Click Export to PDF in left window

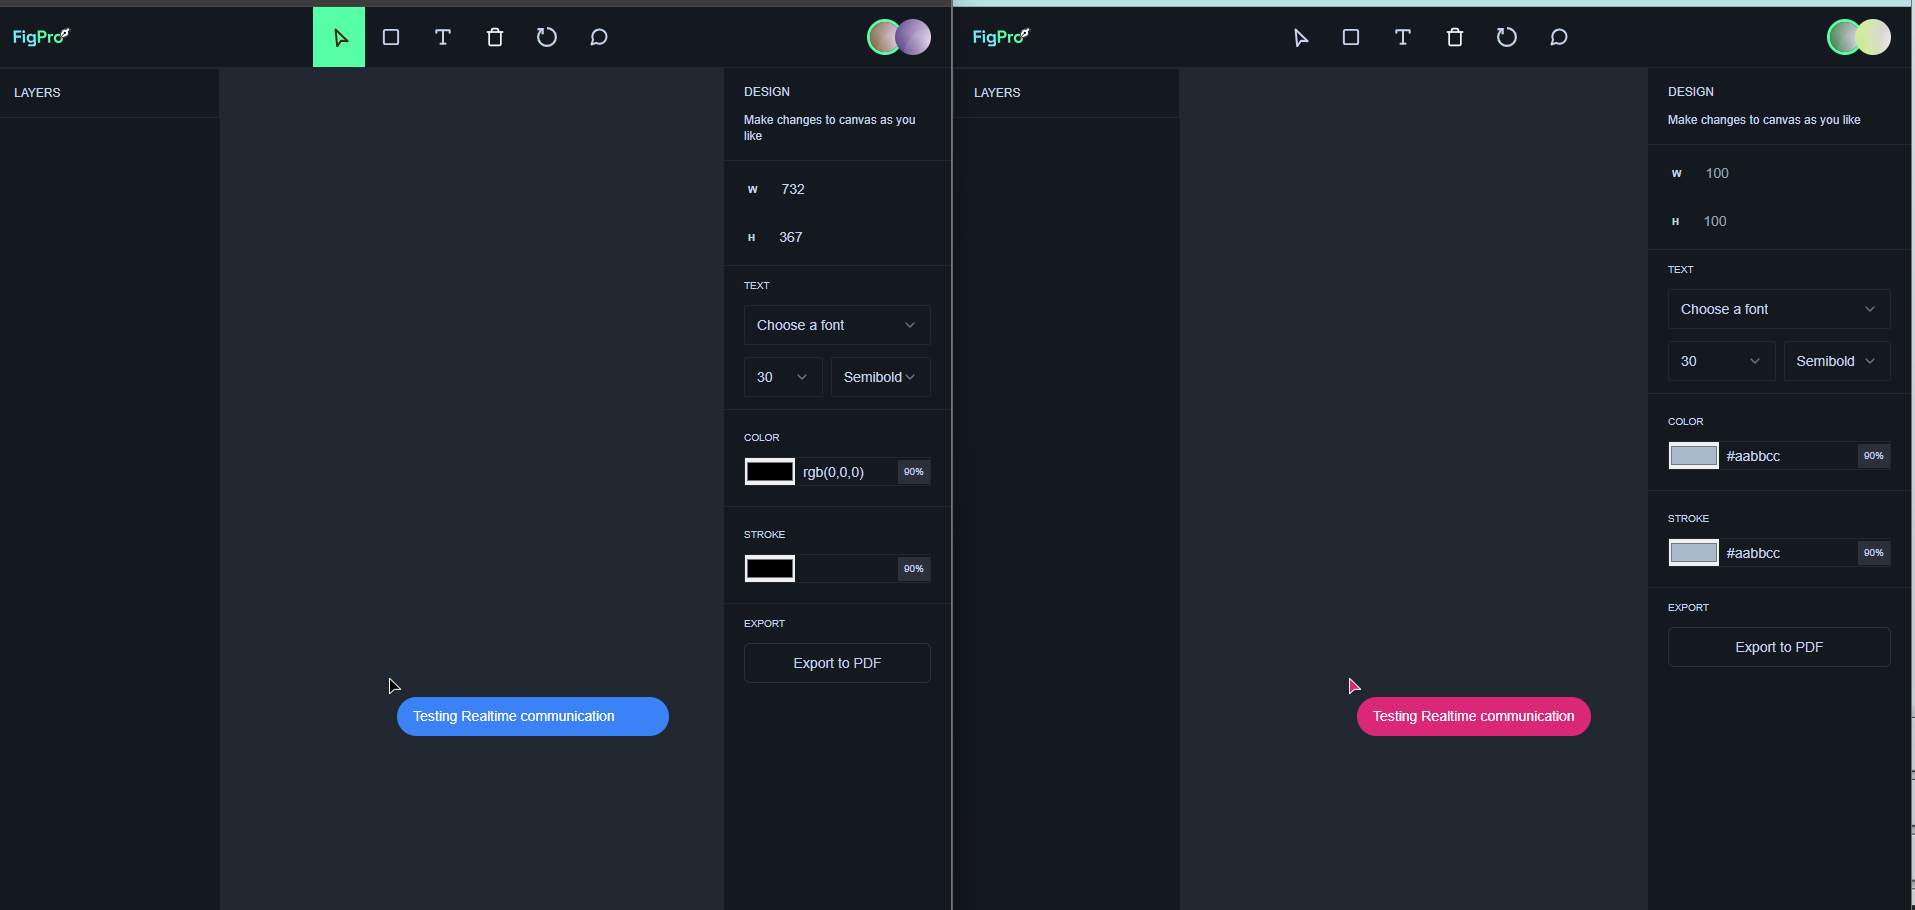pyautogui.click(x=837, y=663)
